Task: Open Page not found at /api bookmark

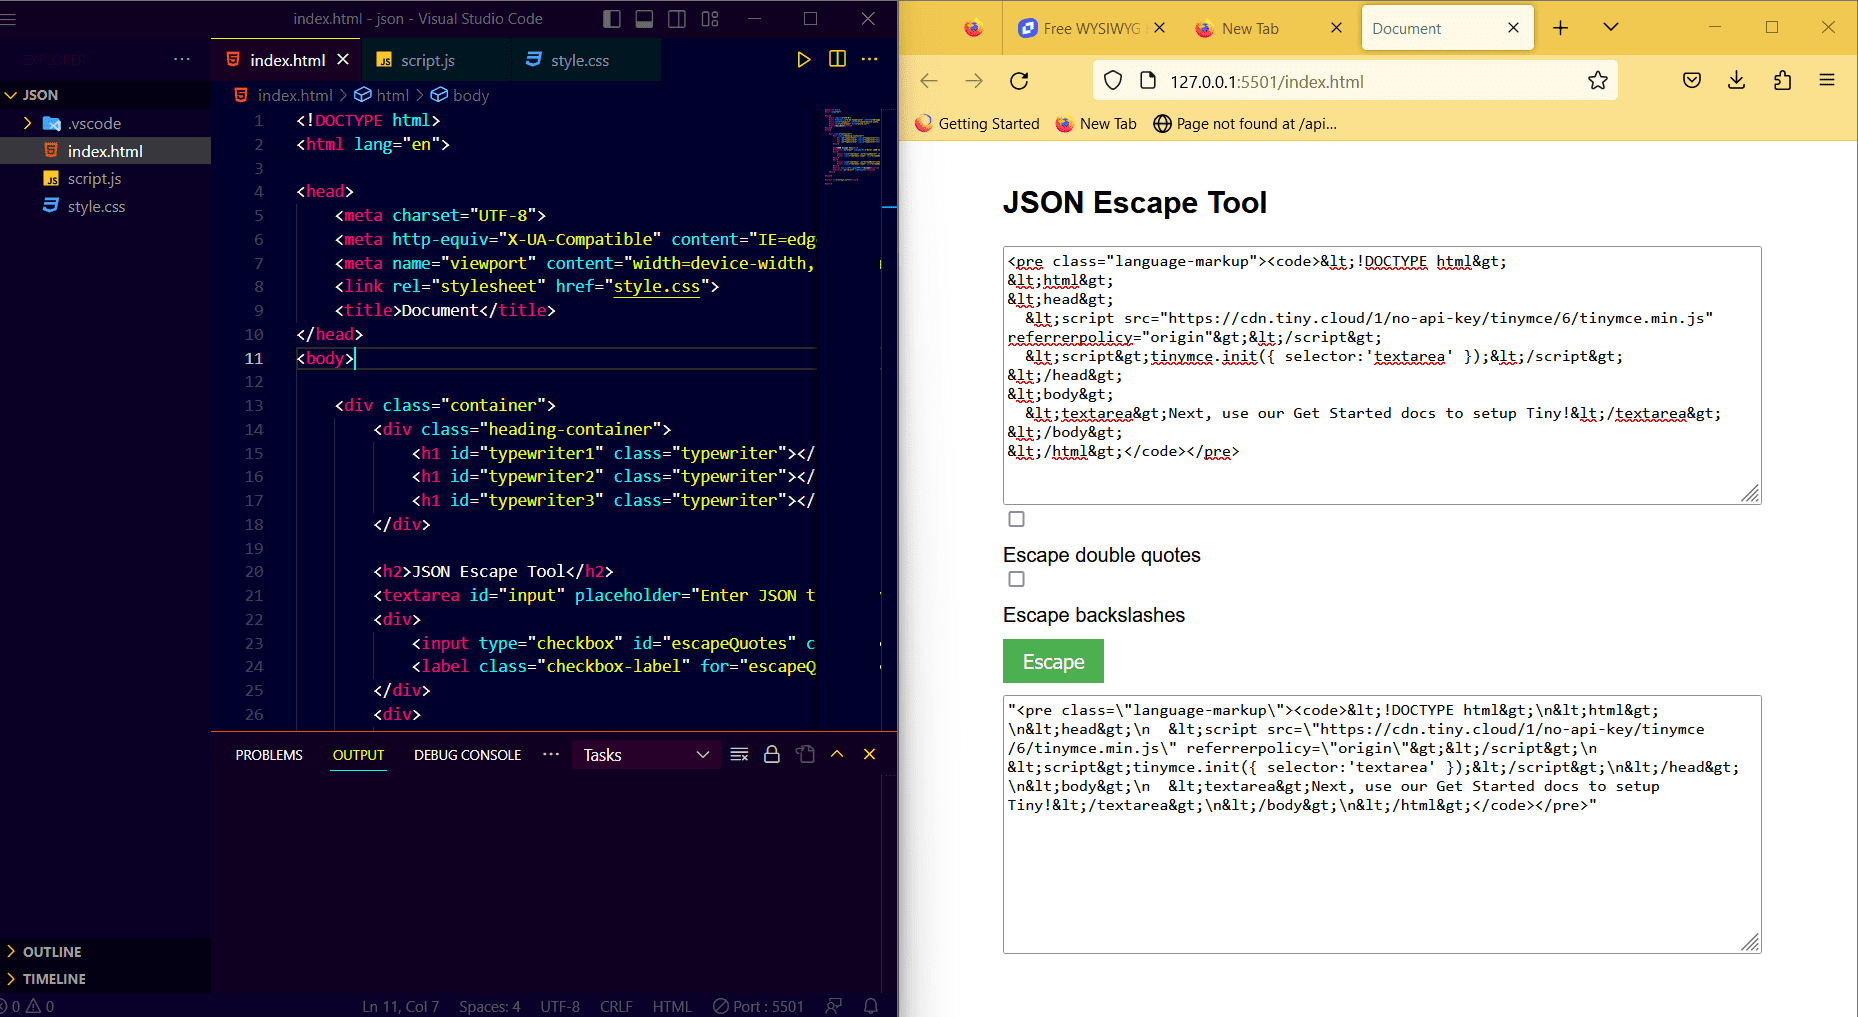Action: pos(1245,124)
